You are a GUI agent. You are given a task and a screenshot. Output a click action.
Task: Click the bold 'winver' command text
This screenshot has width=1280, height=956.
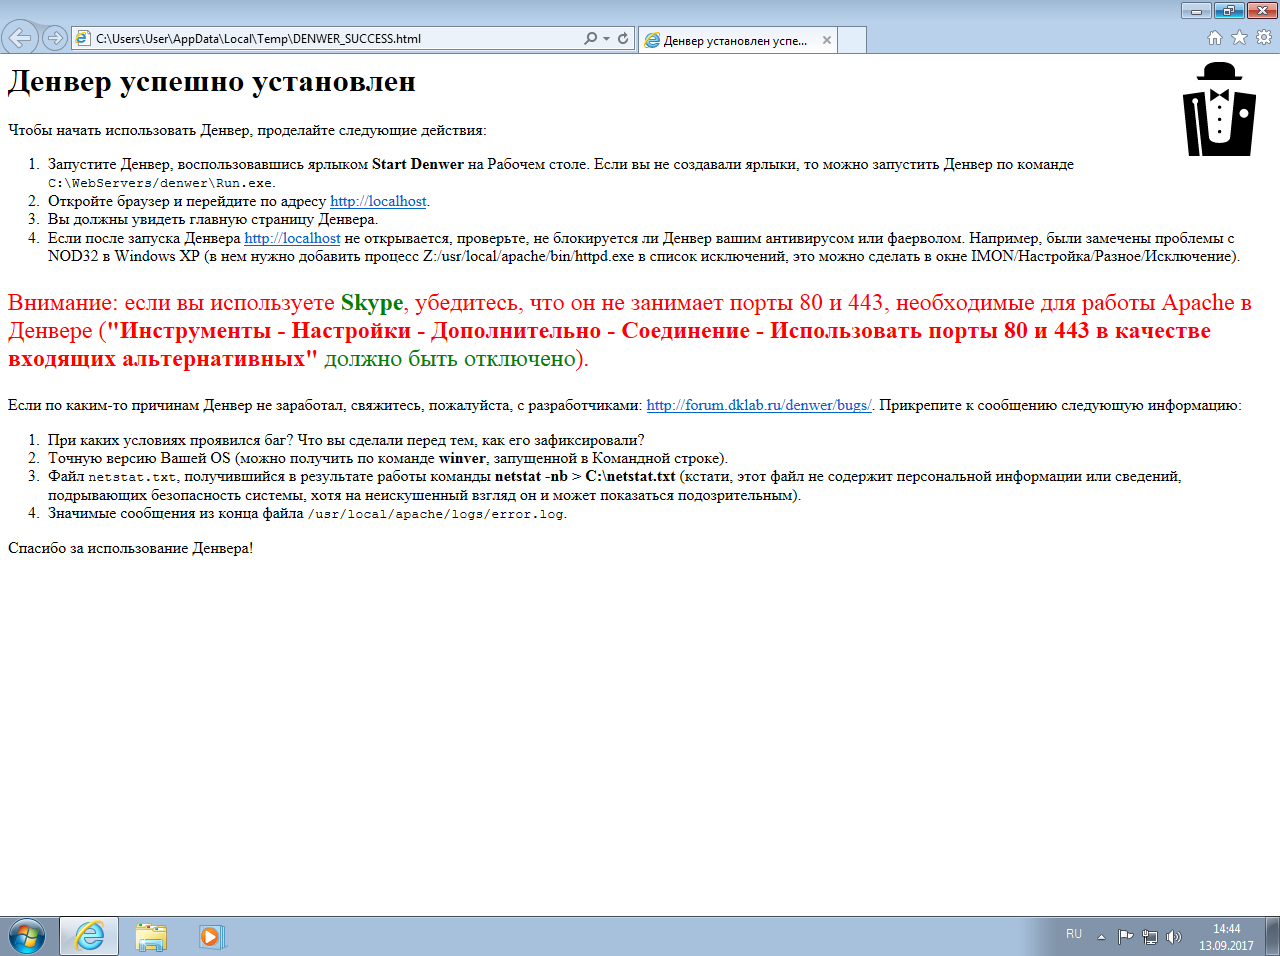coord(462,458)
